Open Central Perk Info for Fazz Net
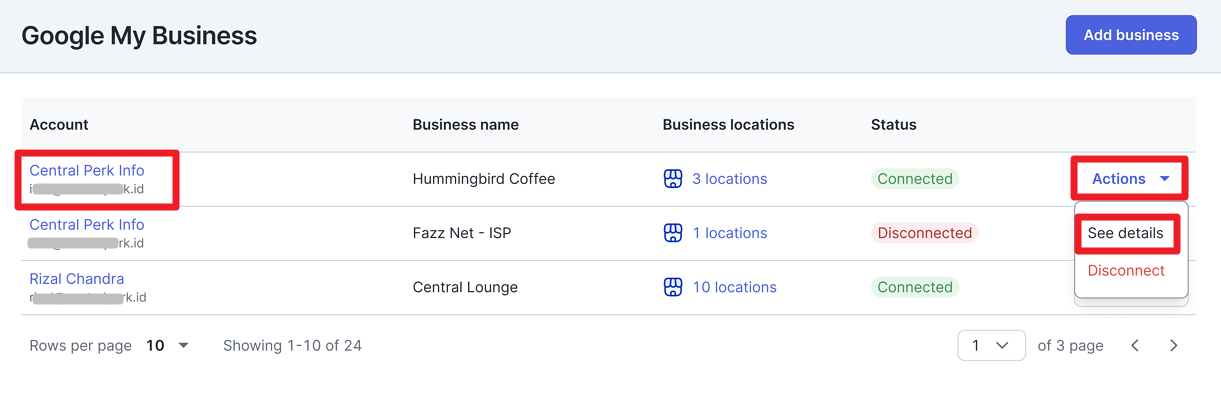 (x=87, y=224)
